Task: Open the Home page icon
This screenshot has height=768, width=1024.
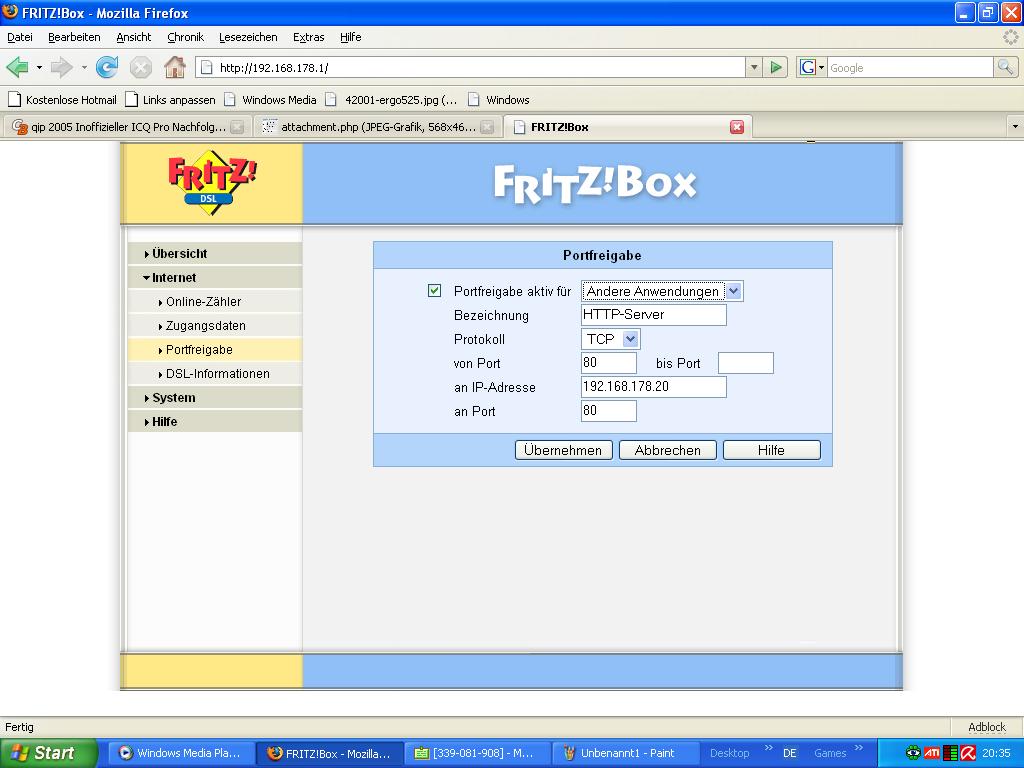Action: pyautogui.click(x=174, y=67)
